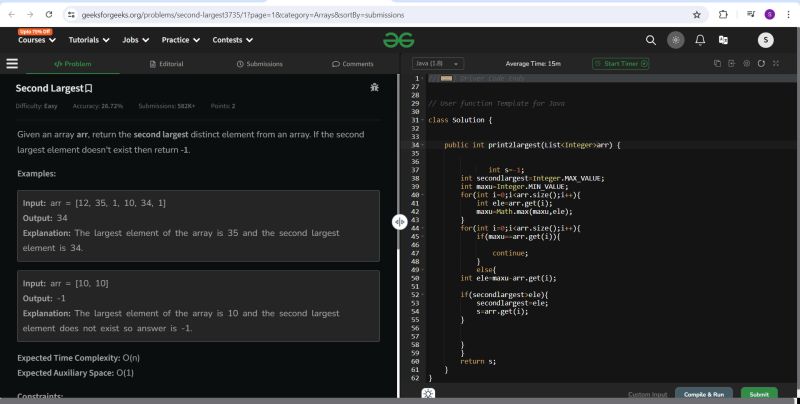The width and height of the screenshot is (800, 404).
Task: Click the Compile & Run button
Action: click(x=704, y=394)
